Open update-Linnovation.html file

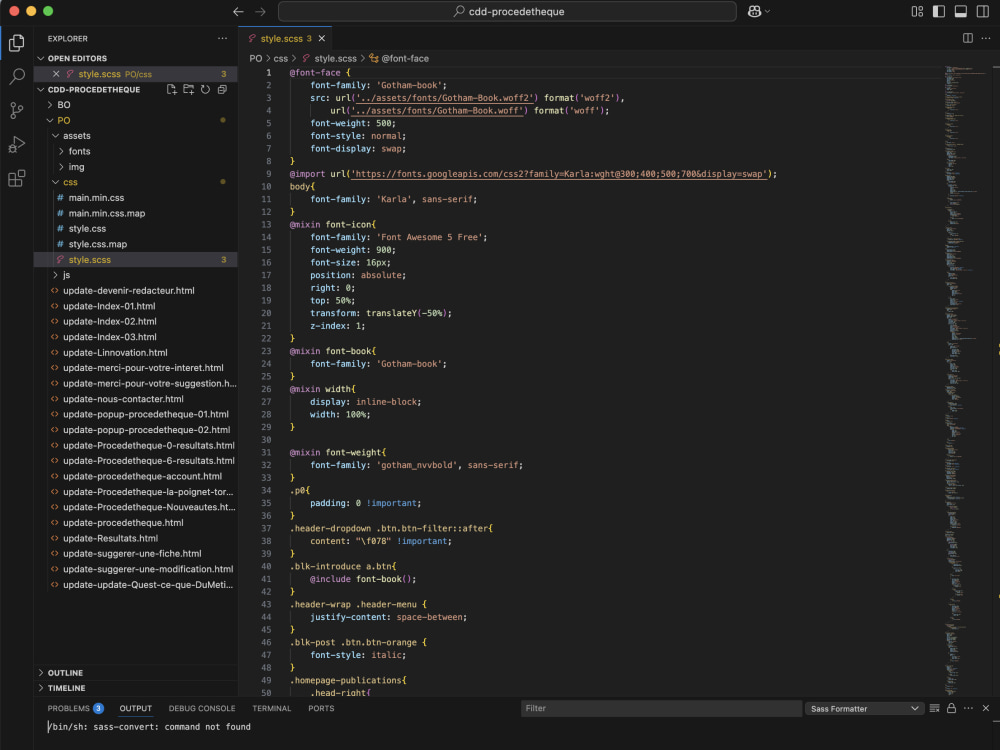tap(115, 353)
